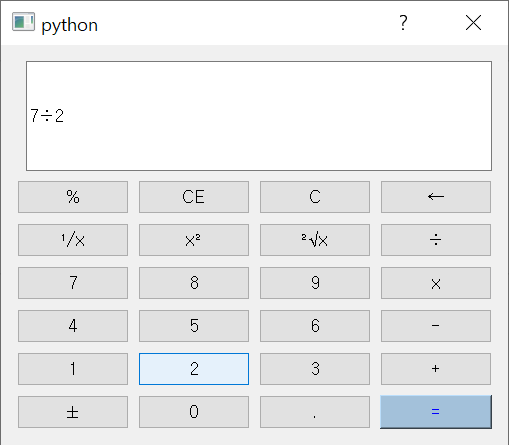Clear entry with the CE button
This screenshot has height=445, width=509.
point(194,197)
